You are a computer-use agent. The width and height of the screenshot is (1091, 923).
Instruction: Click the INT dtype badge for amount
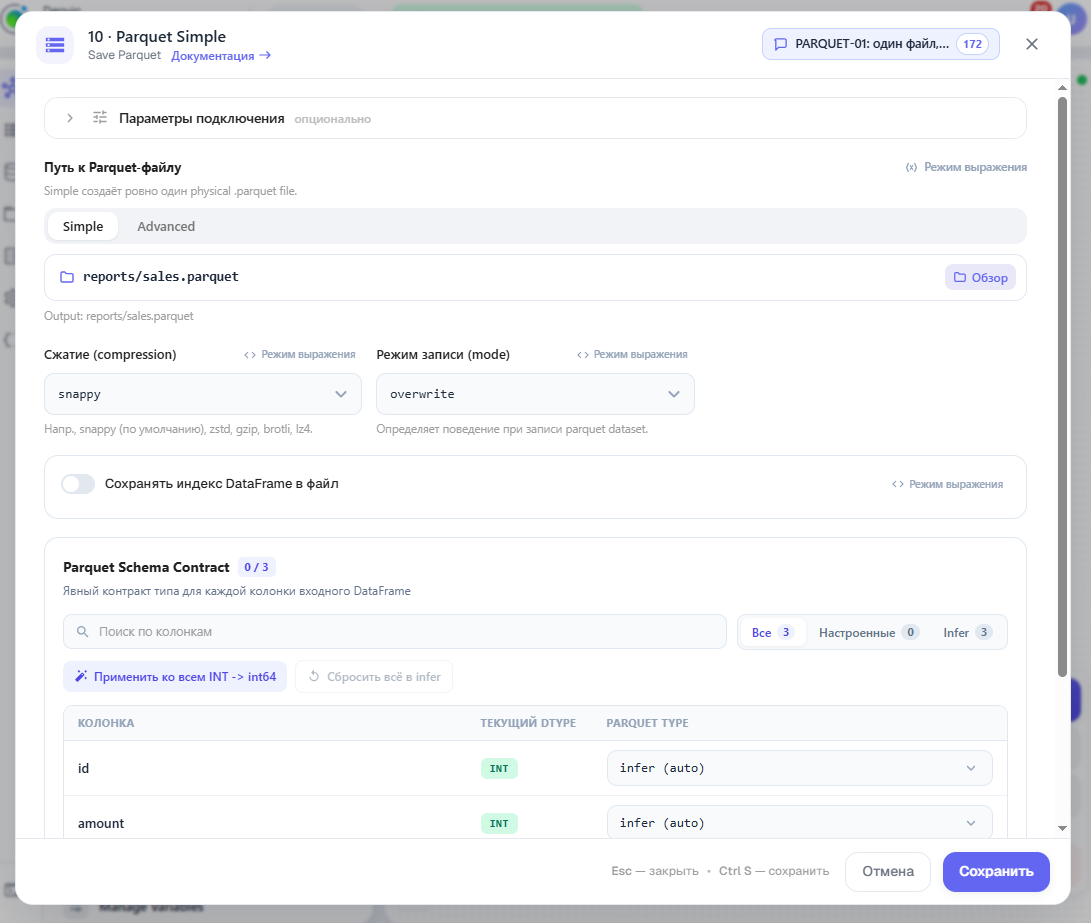pos(499,824)
